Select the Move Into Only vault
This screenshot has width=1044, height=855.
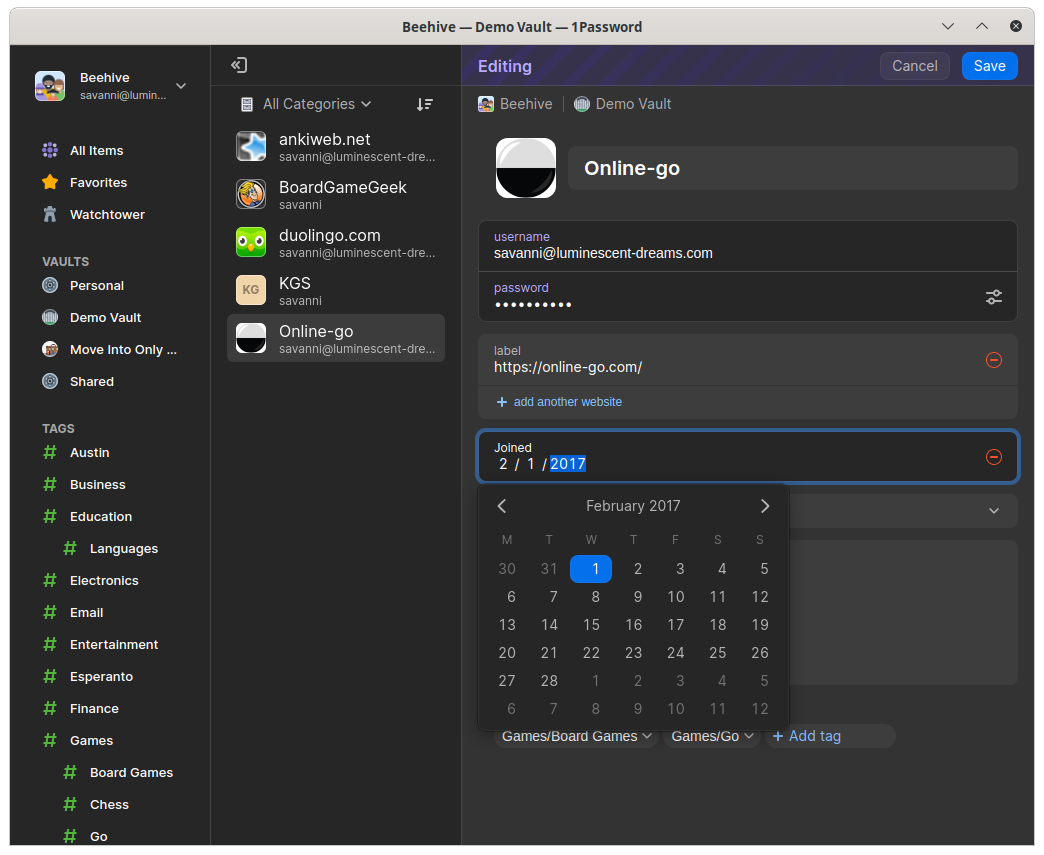[x=123, y=350]
